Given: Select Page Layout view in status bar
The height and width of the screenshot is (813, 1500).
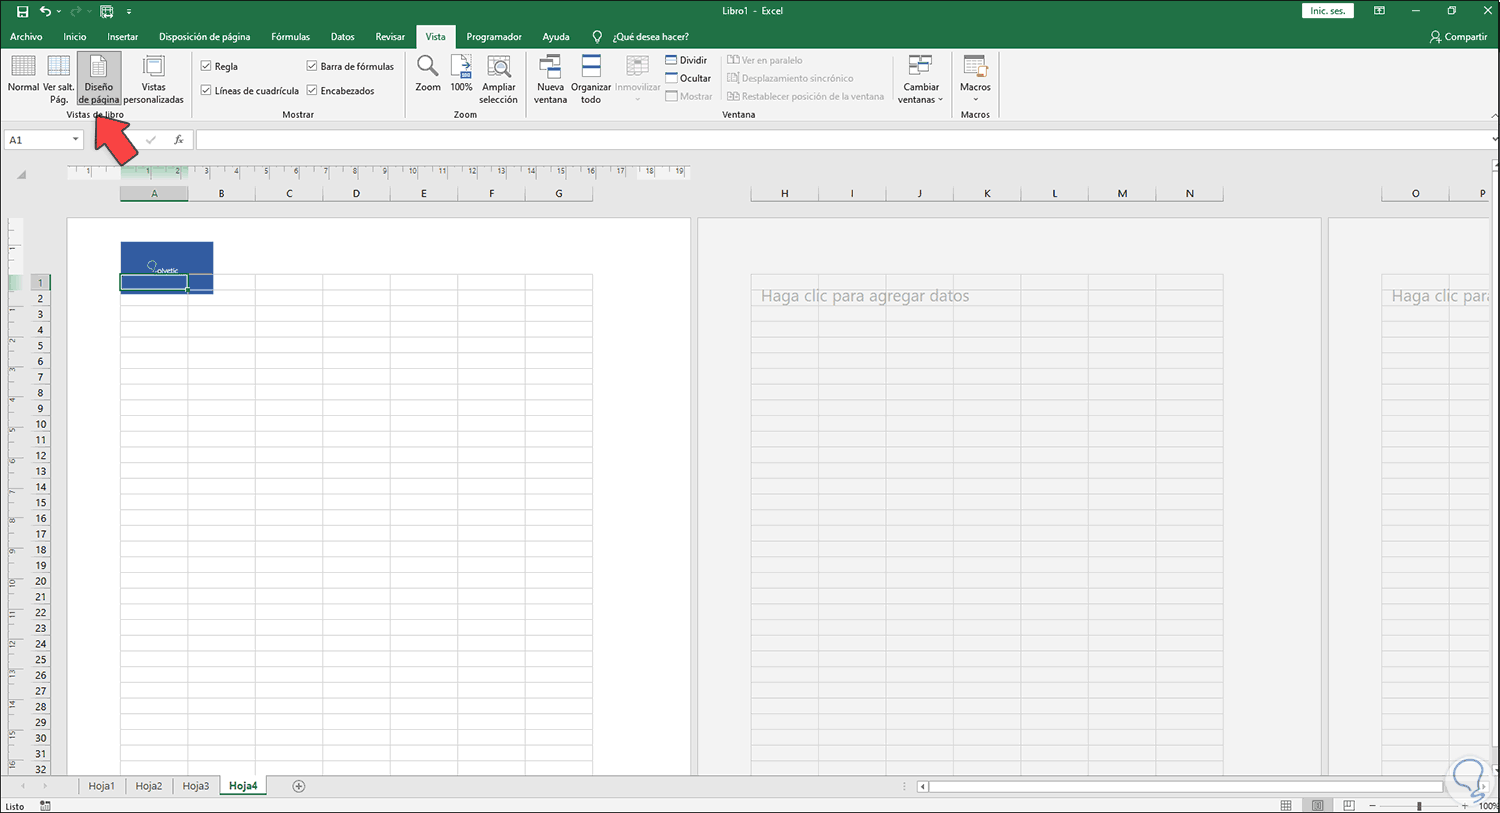Looking at the screenshot, I should tap(1318, 805).
